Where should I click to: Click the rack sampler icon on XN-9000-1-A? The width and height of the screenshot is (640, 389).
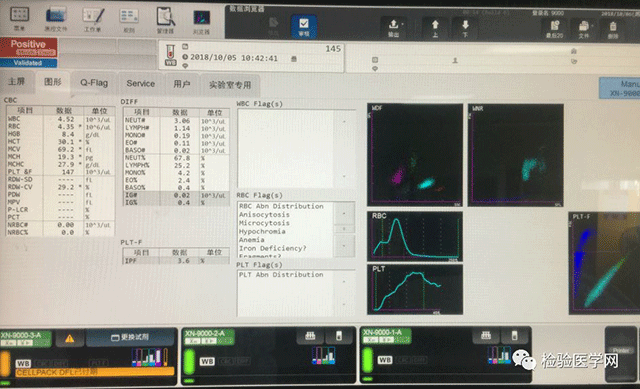tap(486, 336)
